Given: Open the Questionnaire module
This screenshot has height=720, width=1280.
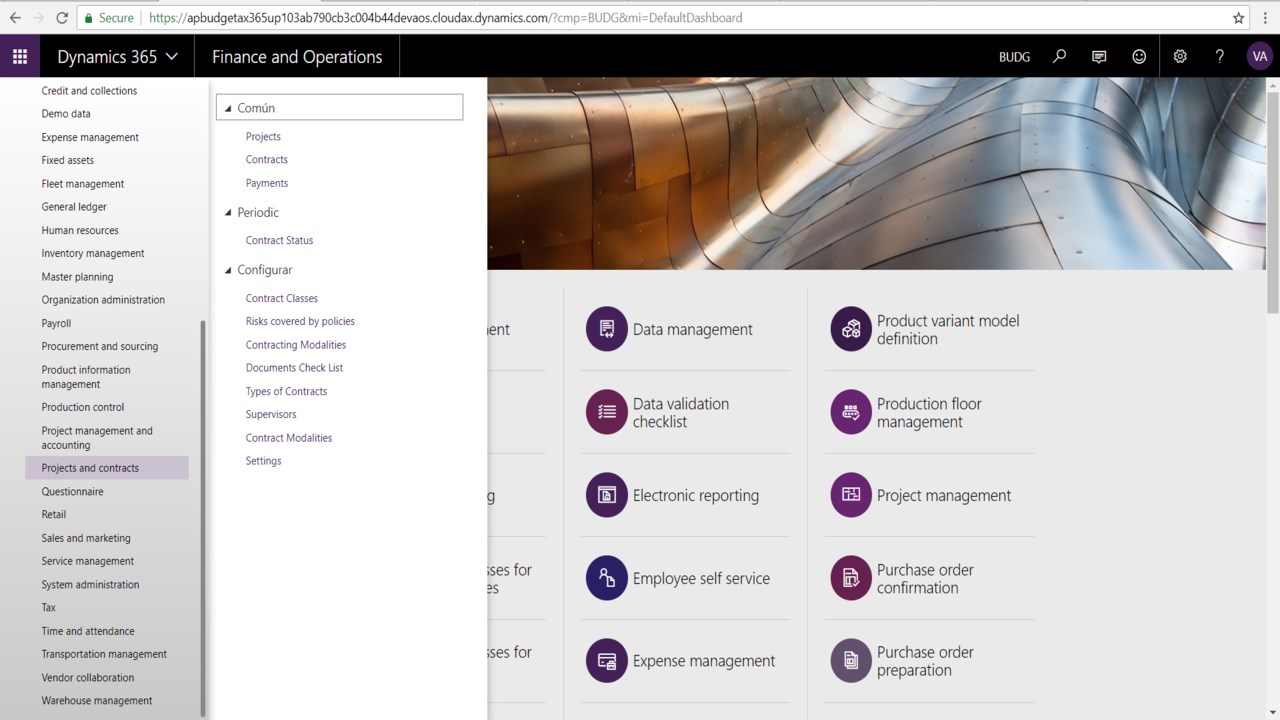Looking at the screenshot, I should coord(72,492).
